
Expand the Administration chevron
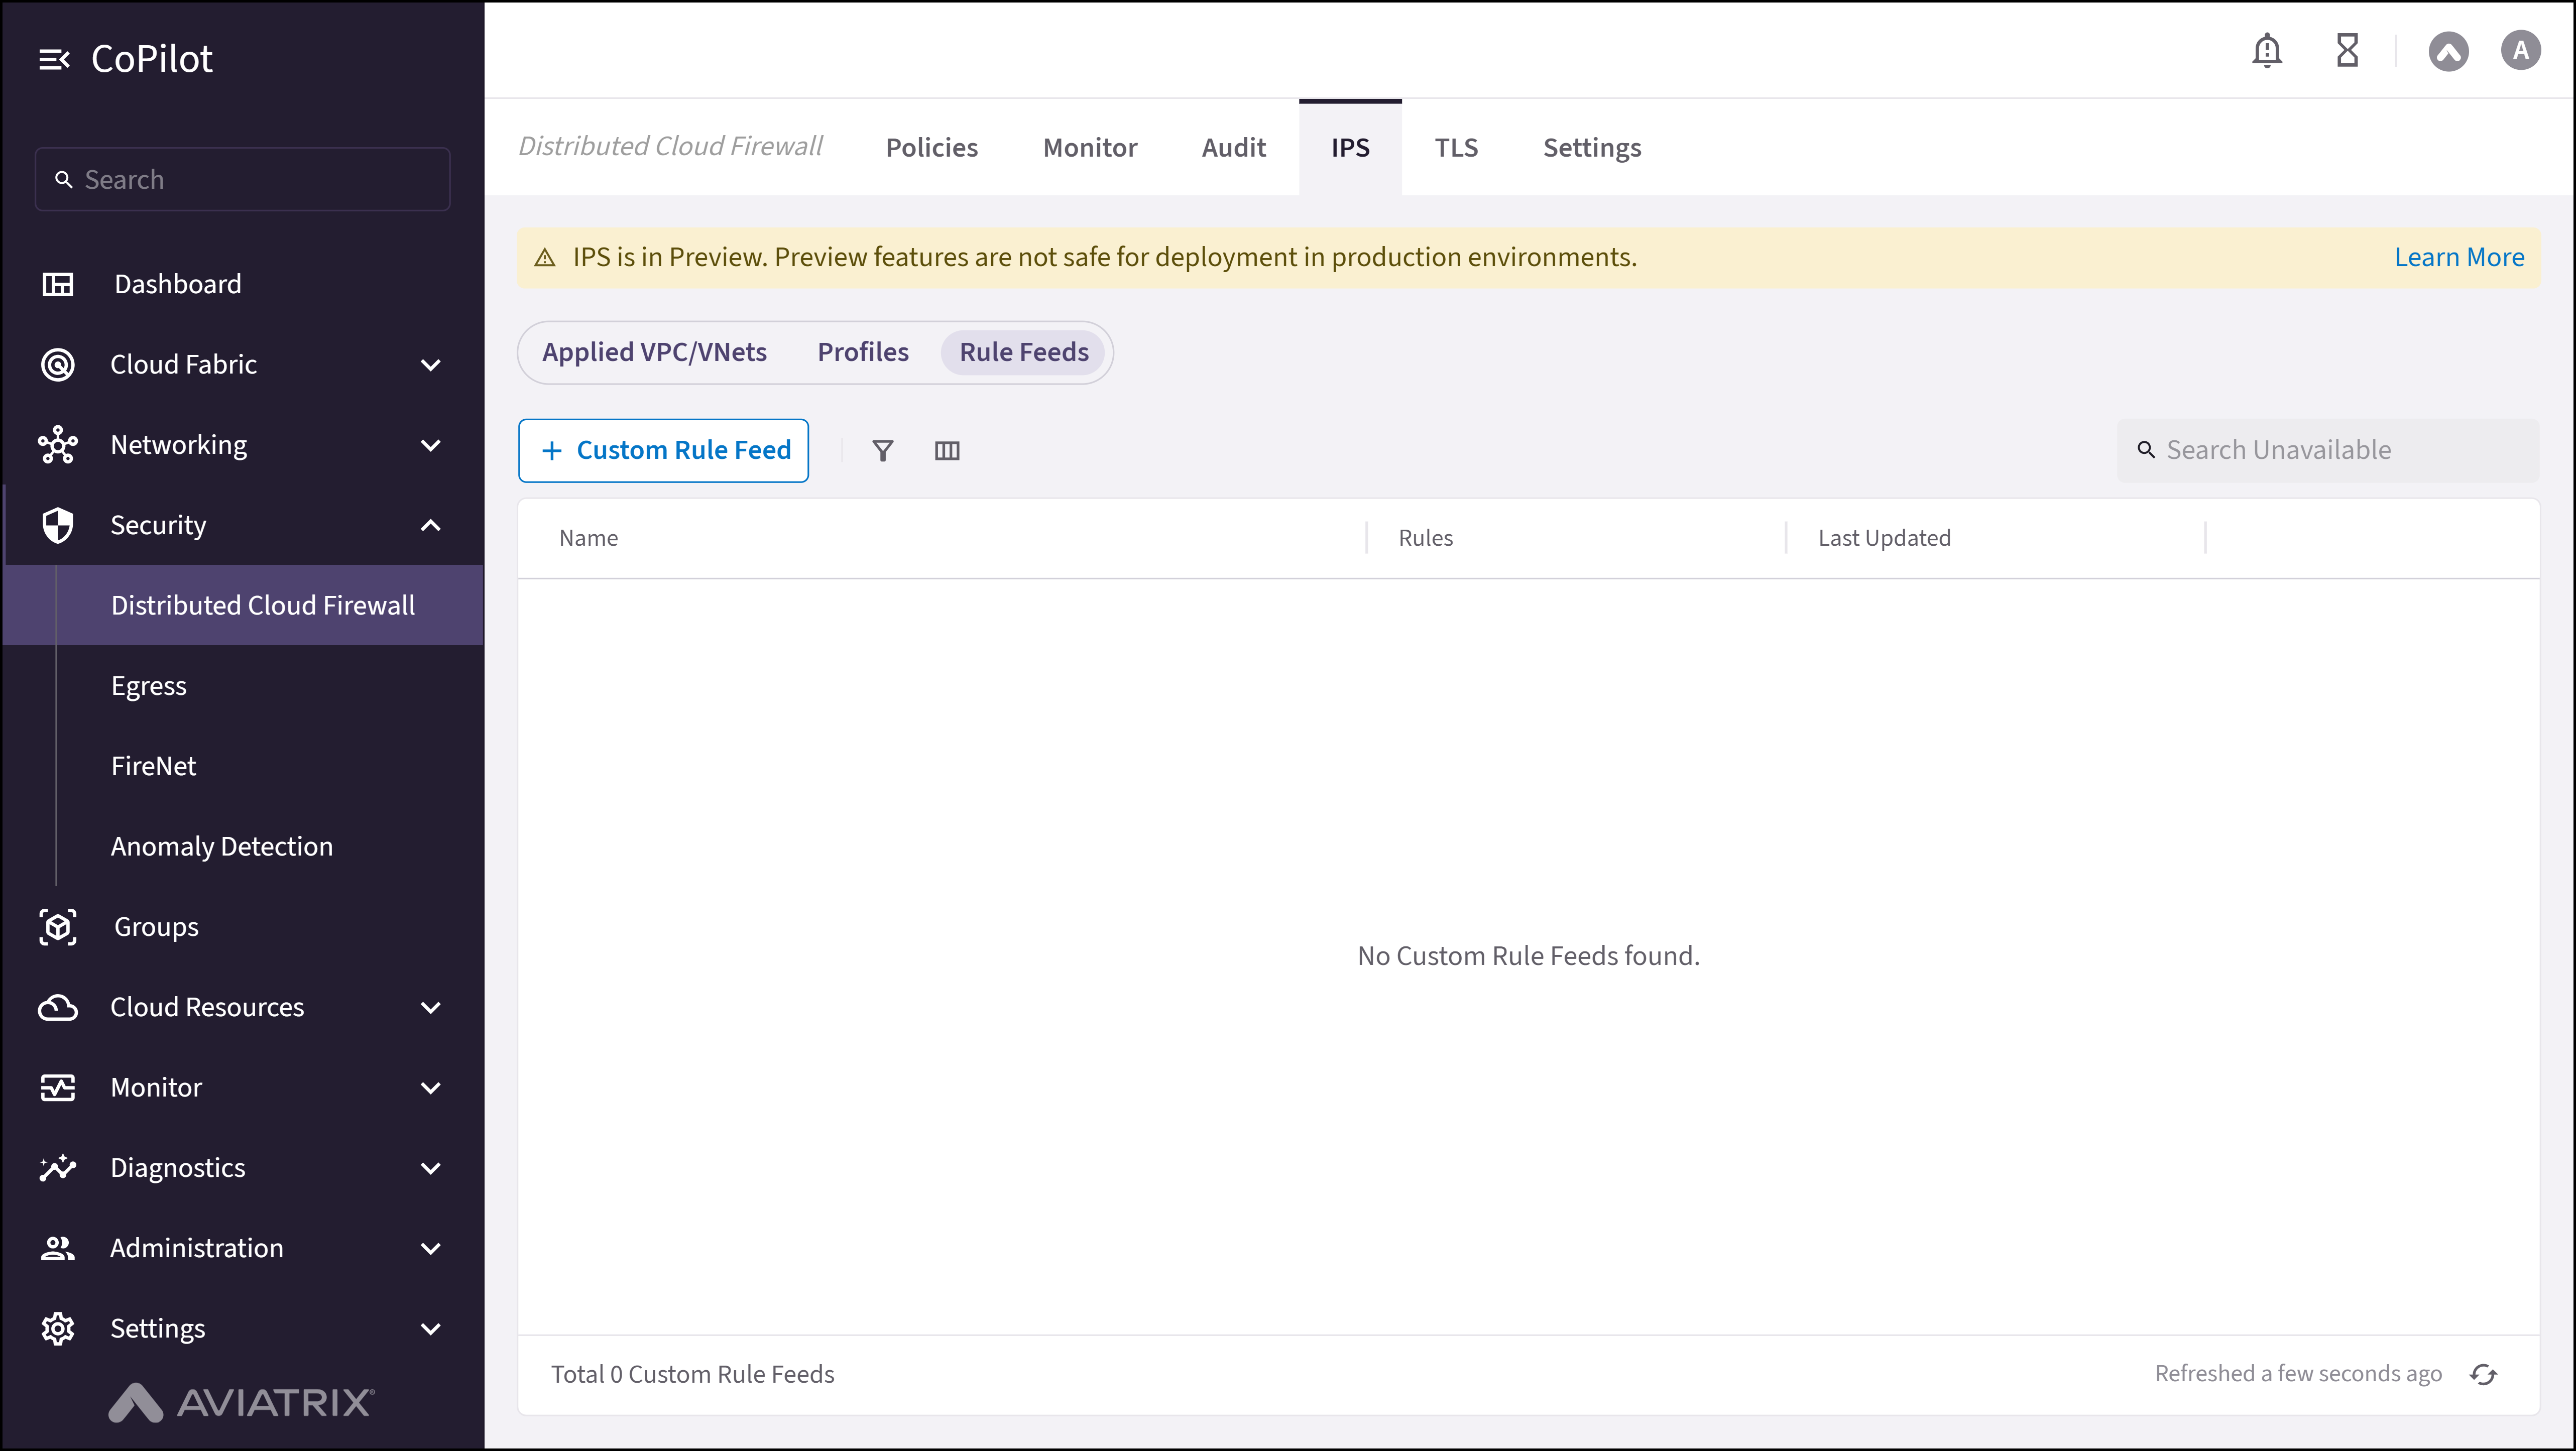431,1248
